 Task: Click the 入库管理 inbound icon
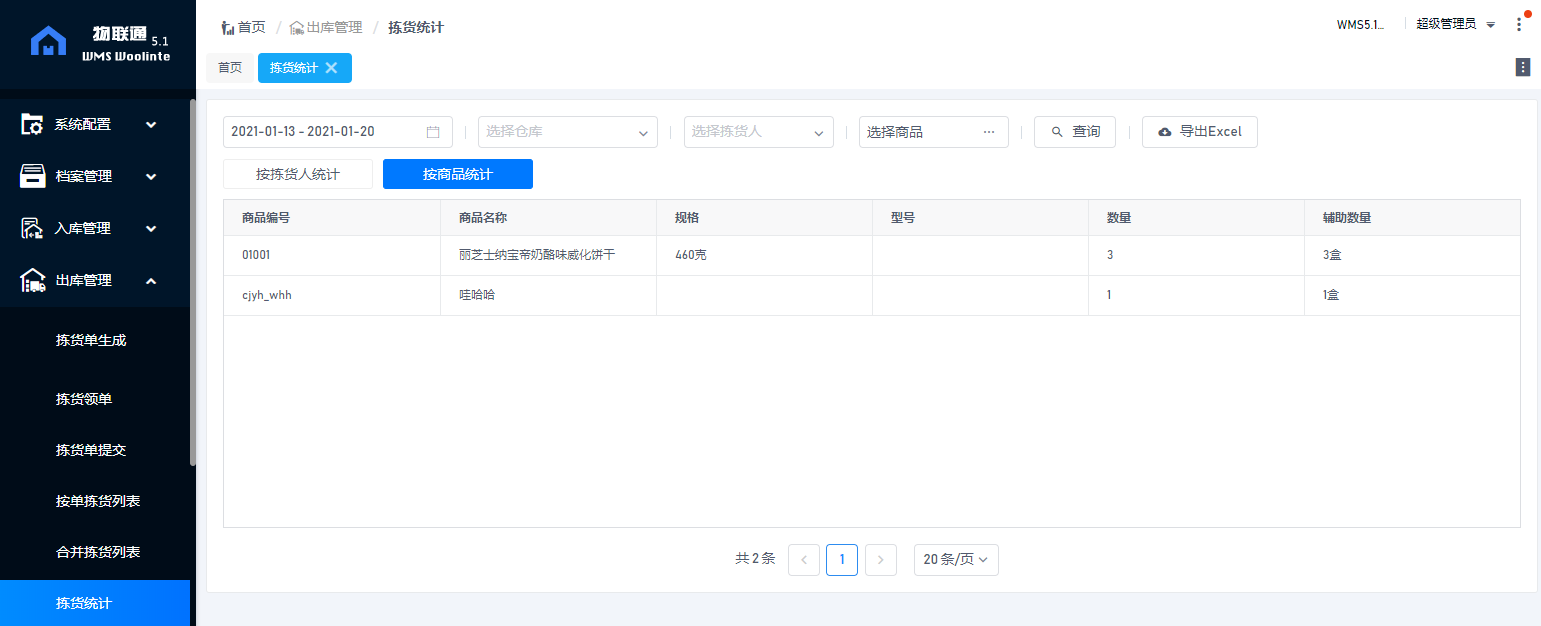click(32, 228)
